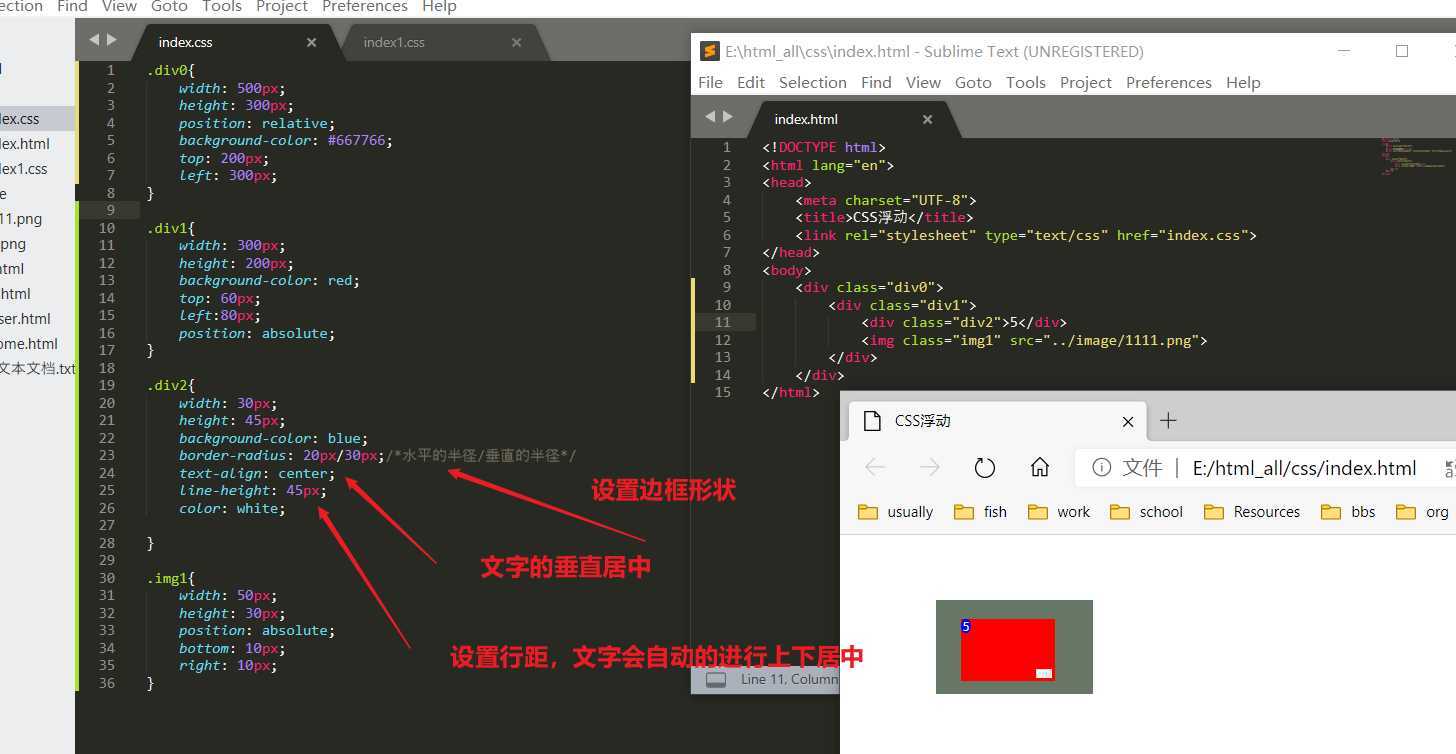The image size is (1456, 754).
Task: Open the usually bookmark folder
Action: coord(896,512)
